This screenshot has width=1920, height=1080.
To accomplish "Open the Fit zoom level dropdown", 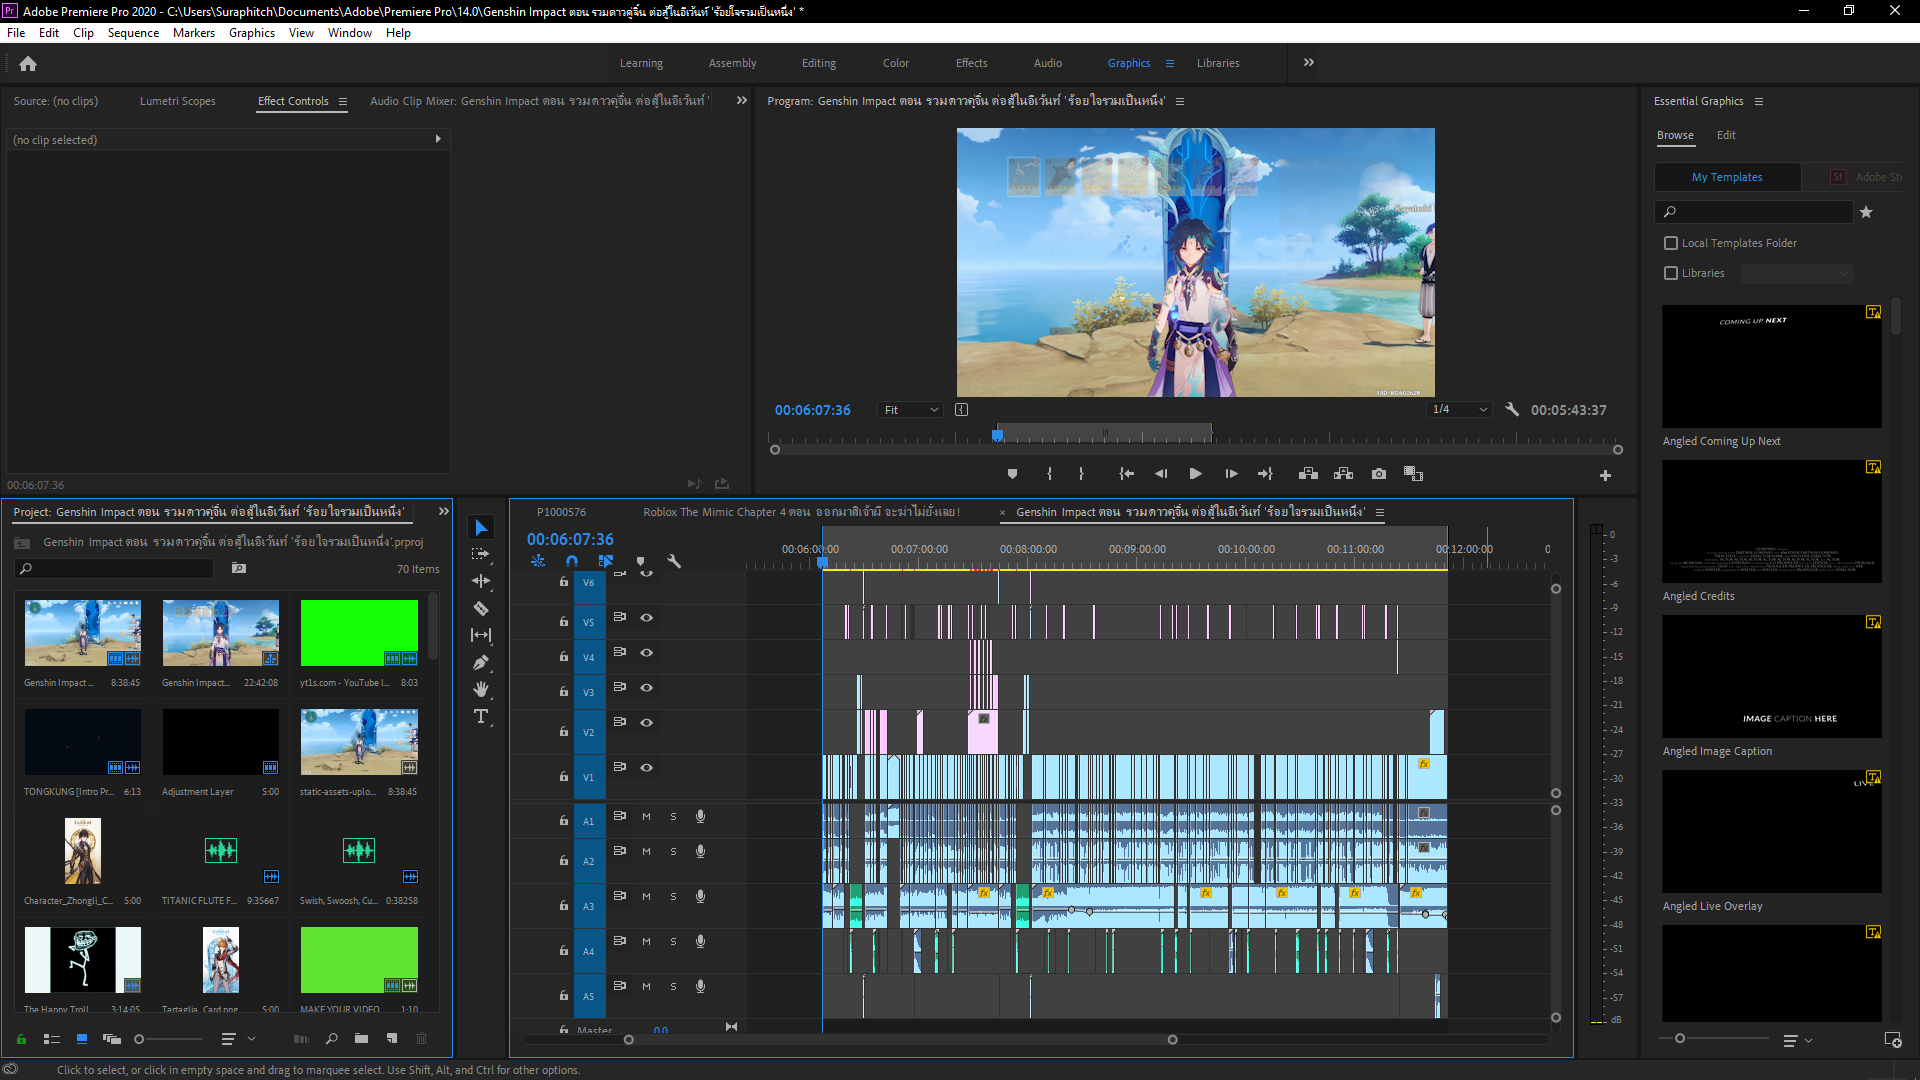I will 910,410.
